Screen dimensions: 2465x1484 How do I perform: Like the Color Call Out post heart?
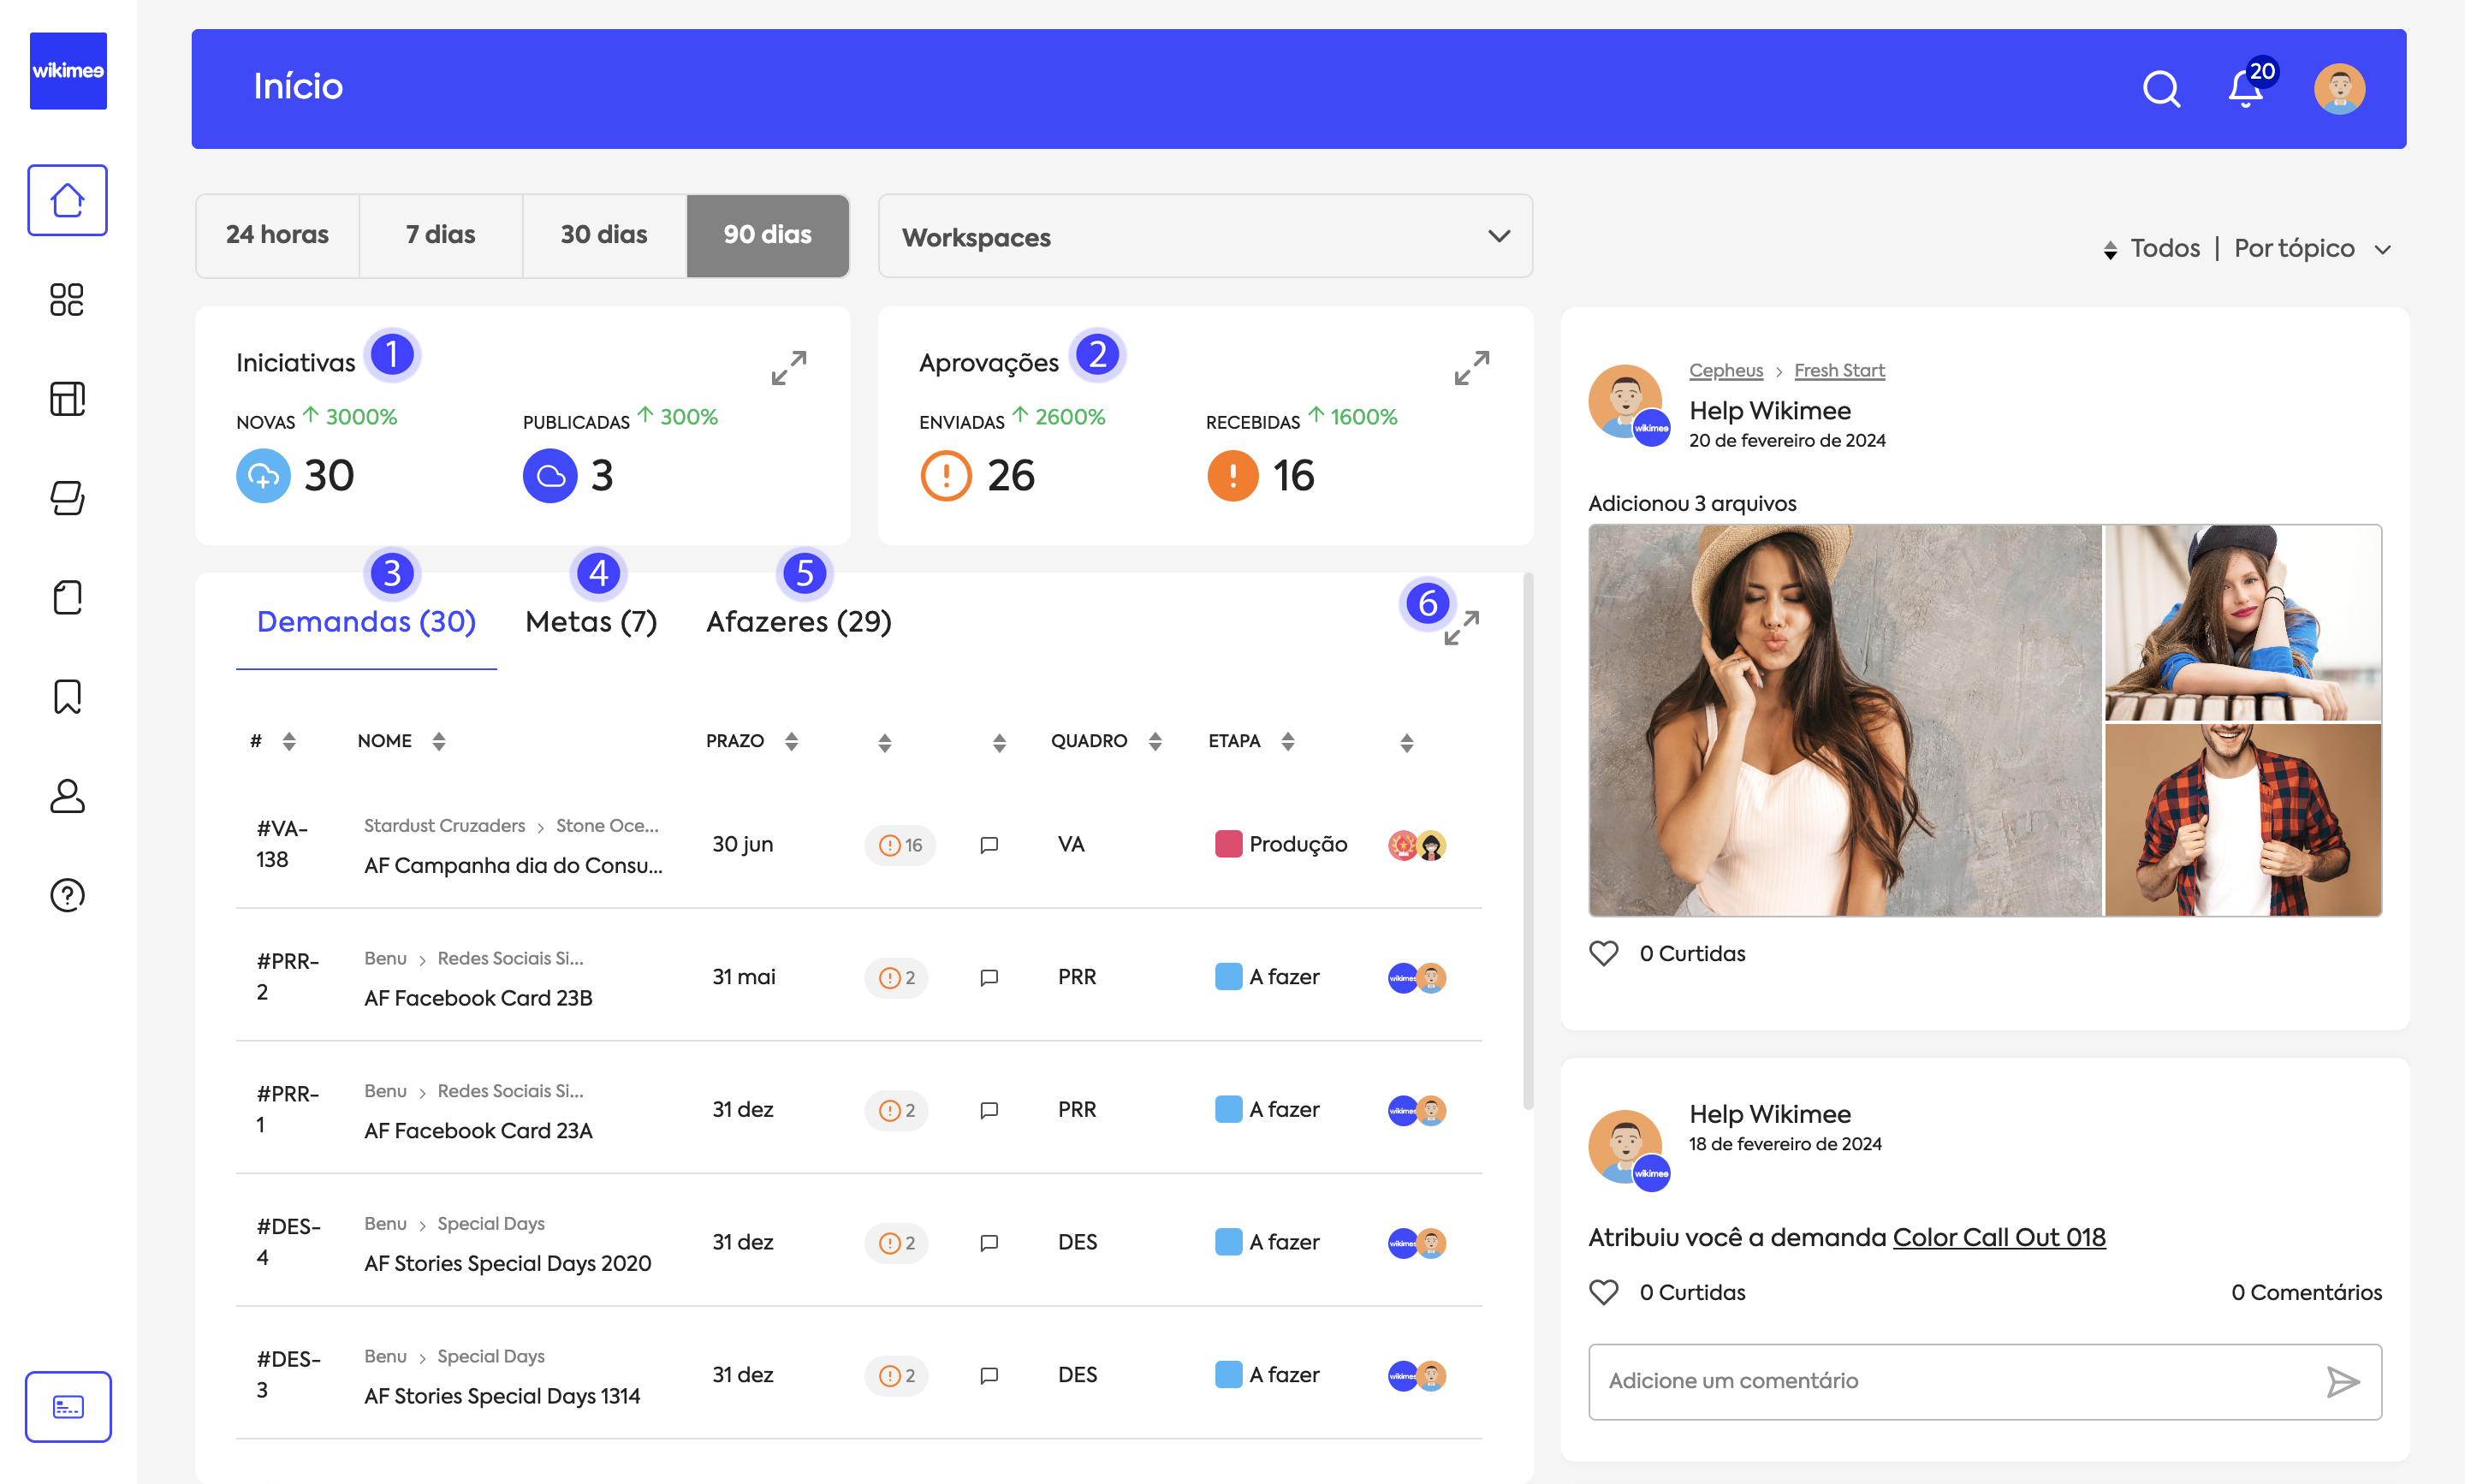(x=1604, y=1292)
